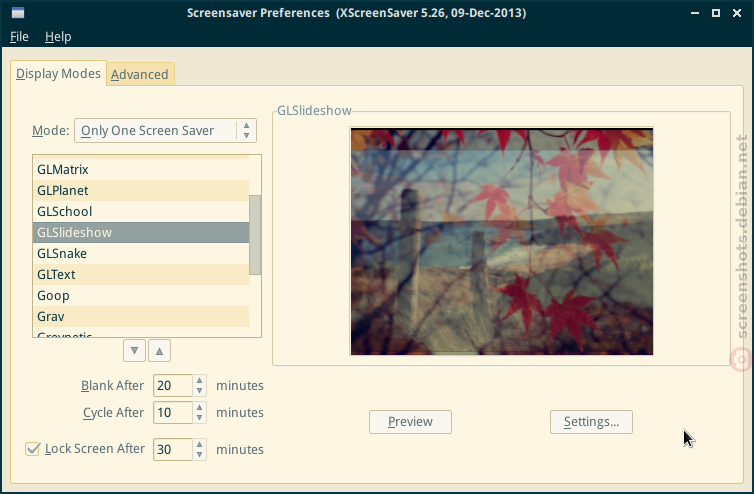Maximize the Screensaver Preferences window
The height and width of the screenshot is (494, 754).
[716, 13]
